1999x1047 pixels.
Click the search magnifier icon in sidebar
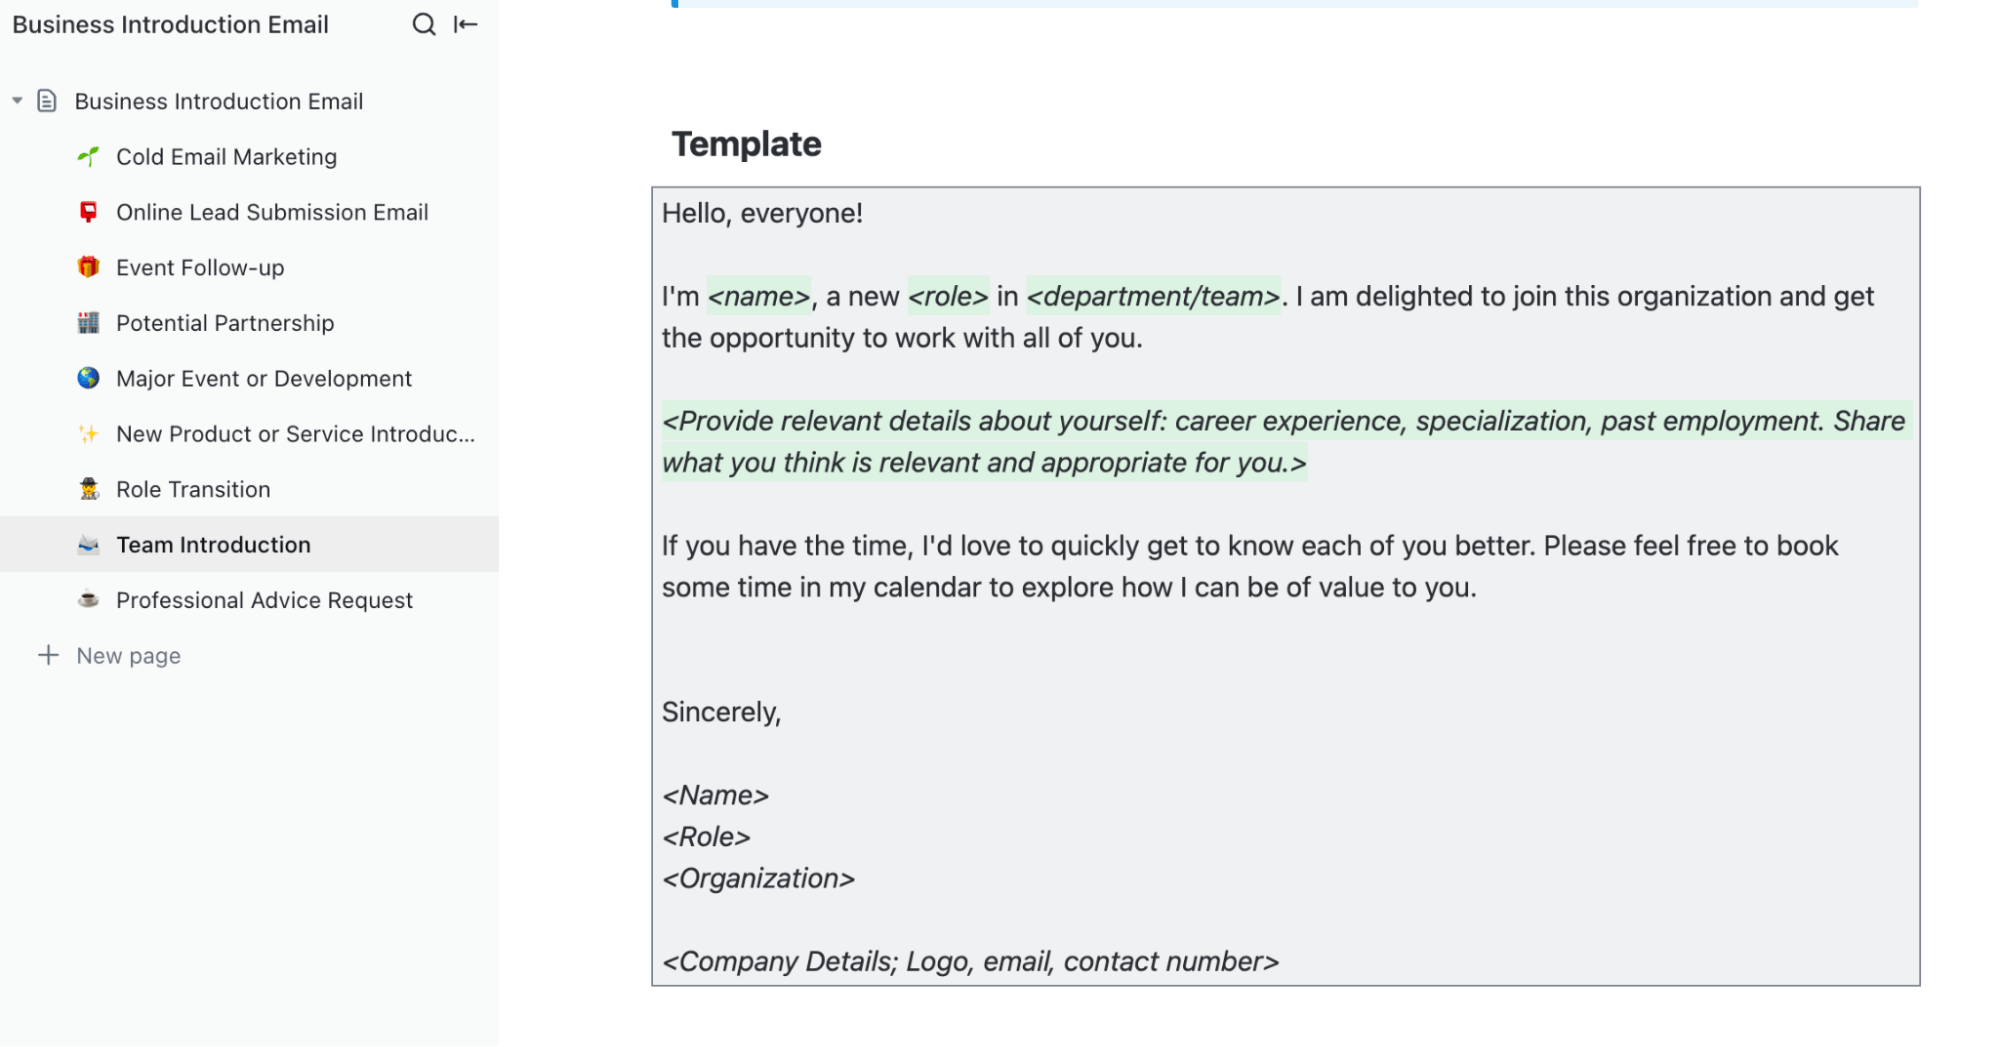pos(424,25)
